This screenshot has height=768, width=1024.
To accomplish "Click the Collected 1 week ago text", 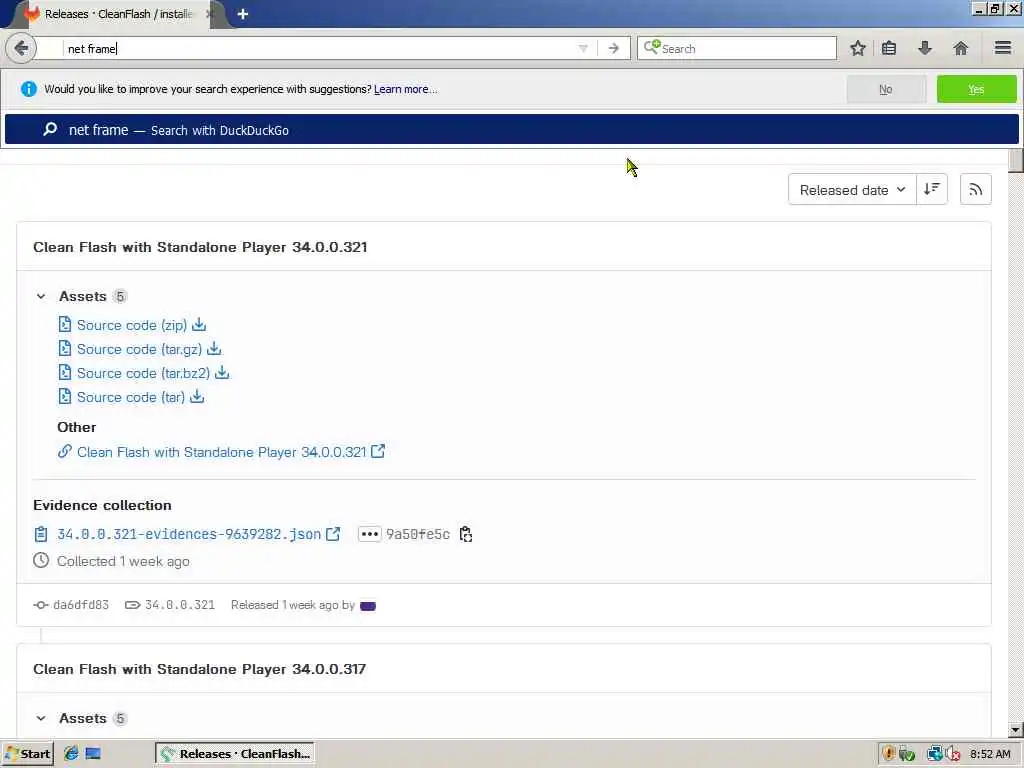I will click(x=123, y=562).
